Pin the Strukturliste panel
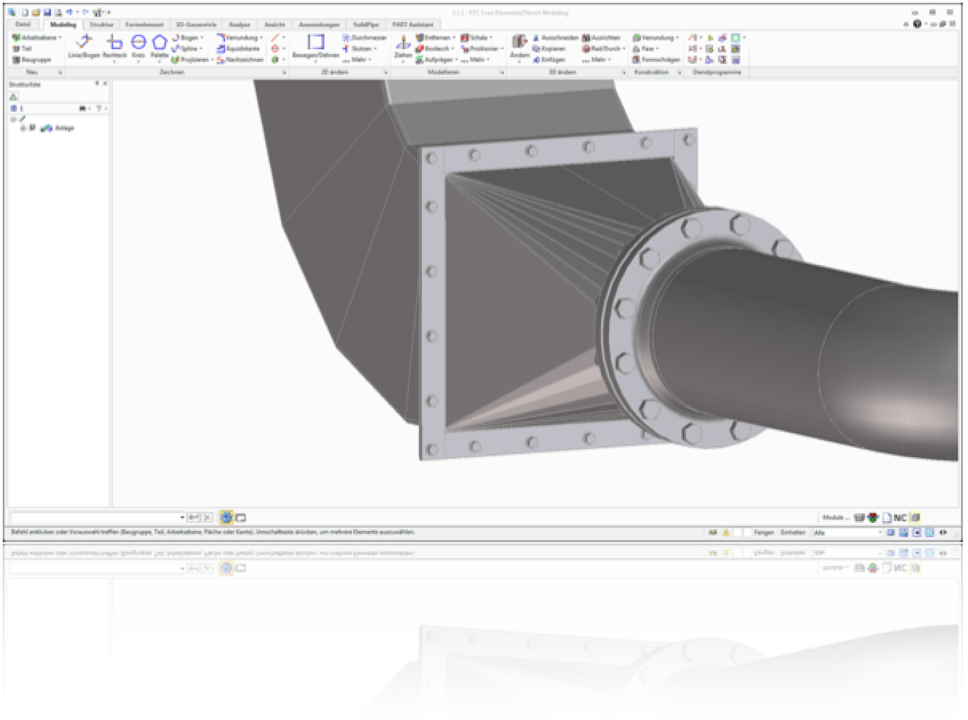 [97, 83]
